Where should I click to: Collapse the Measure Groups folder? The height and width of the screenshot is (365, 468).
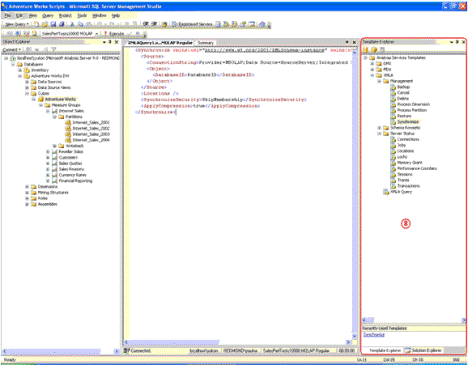tap(41, 105)
